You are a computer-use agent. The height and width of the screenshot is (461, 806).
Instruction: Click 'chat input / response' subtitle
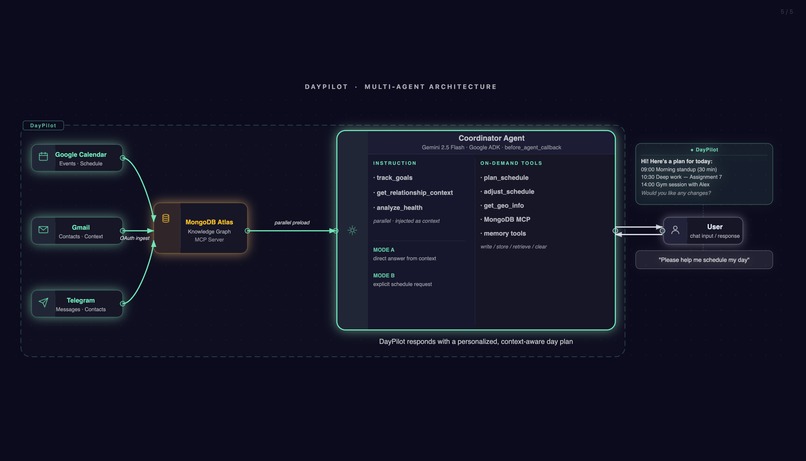tap(715, 236)
